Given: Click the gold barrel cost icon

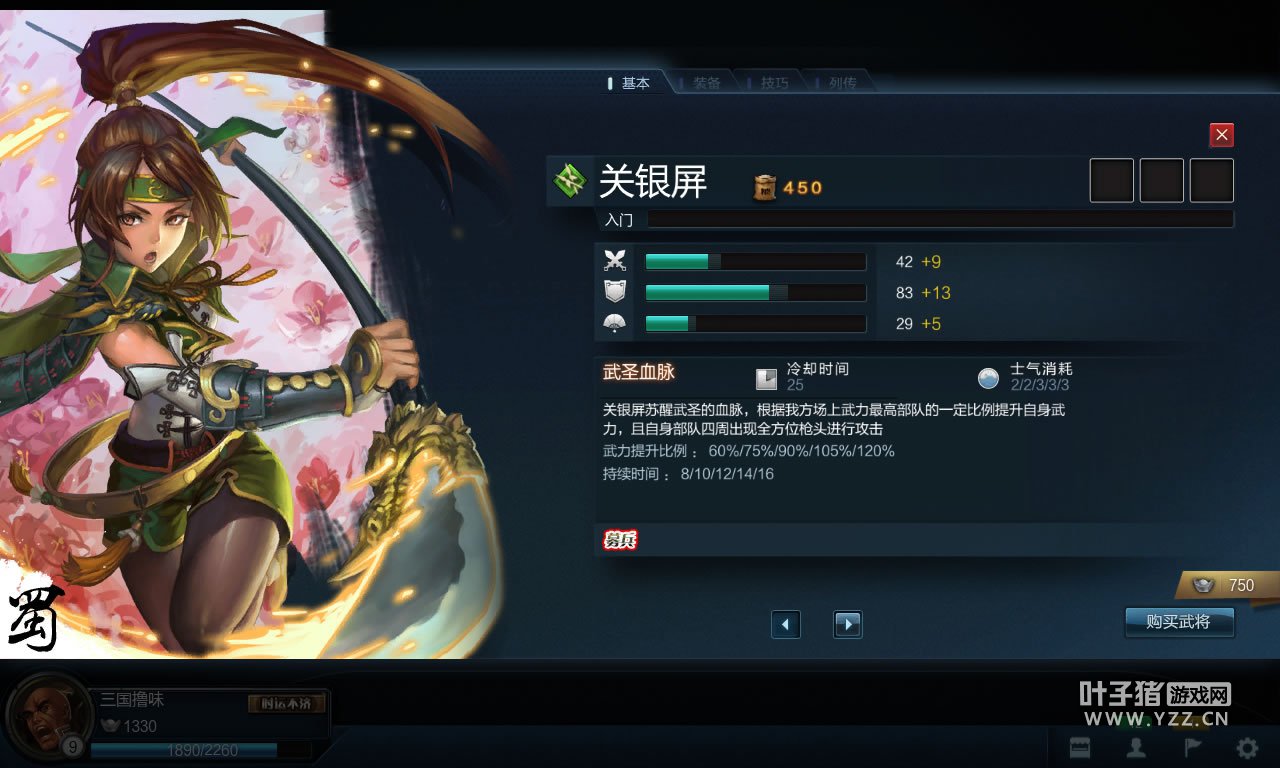Looking at the screenshot, I should (x=765, y=187).
